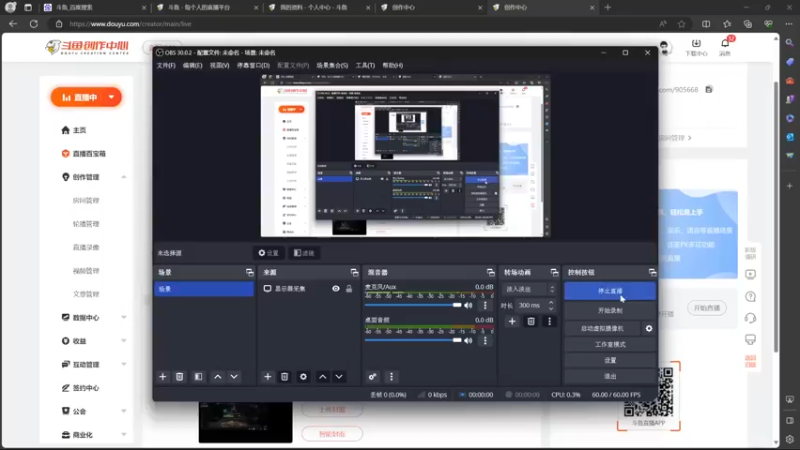This screenshot has width=800, height=450.
Task: Open transition properties dots in 转场动画
Action: (549, 321)
